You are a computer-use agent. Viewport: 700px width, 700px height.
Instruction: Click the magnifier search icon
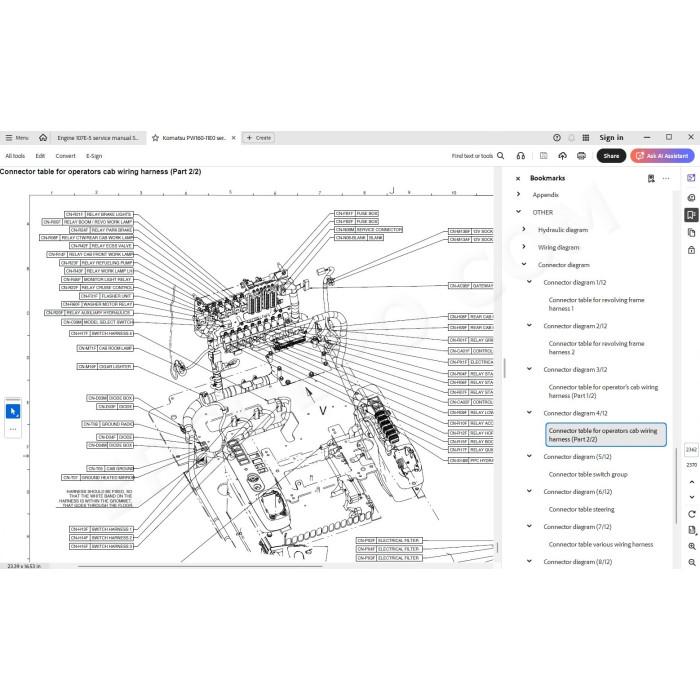coord(500,155)
